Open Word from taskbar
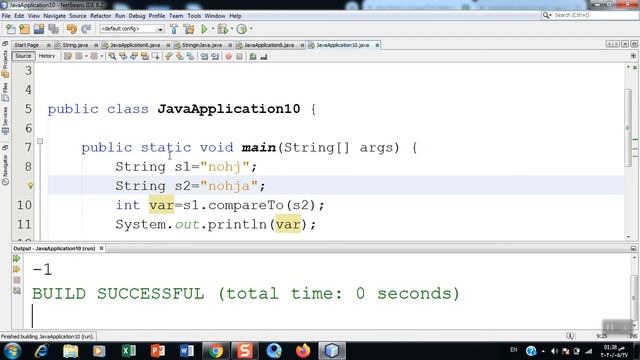The height and width of the screenshot is (360, 640). 187,351
